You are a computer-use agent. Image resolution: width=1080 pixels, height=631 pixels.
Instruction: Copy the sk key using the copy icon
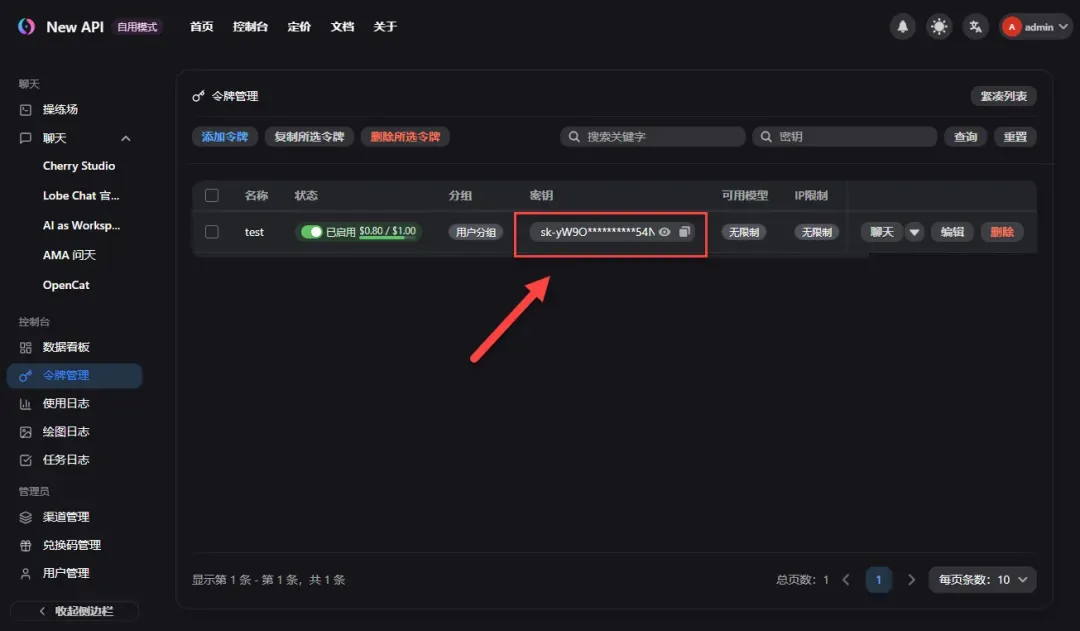[x=684, y=231]
